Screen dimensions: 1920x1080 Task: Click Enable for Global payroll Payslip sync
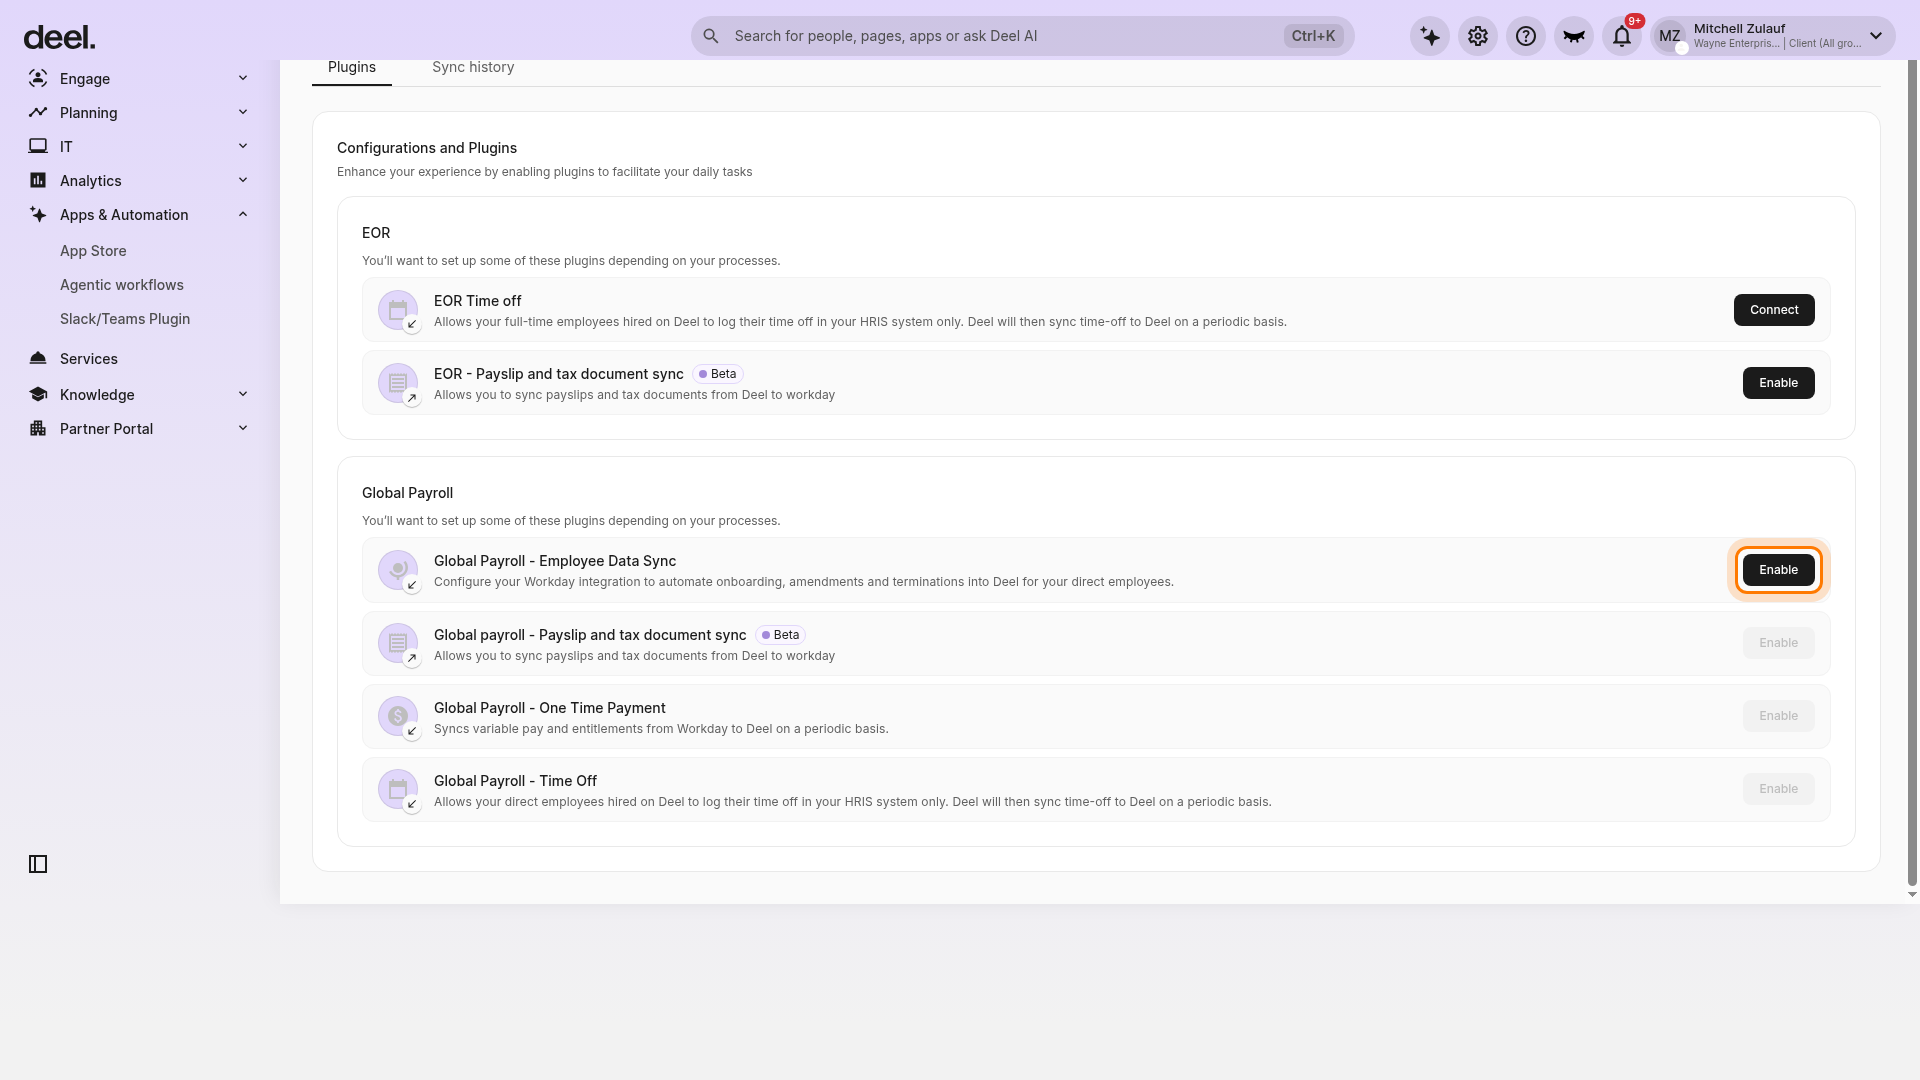coord(1778,643)
